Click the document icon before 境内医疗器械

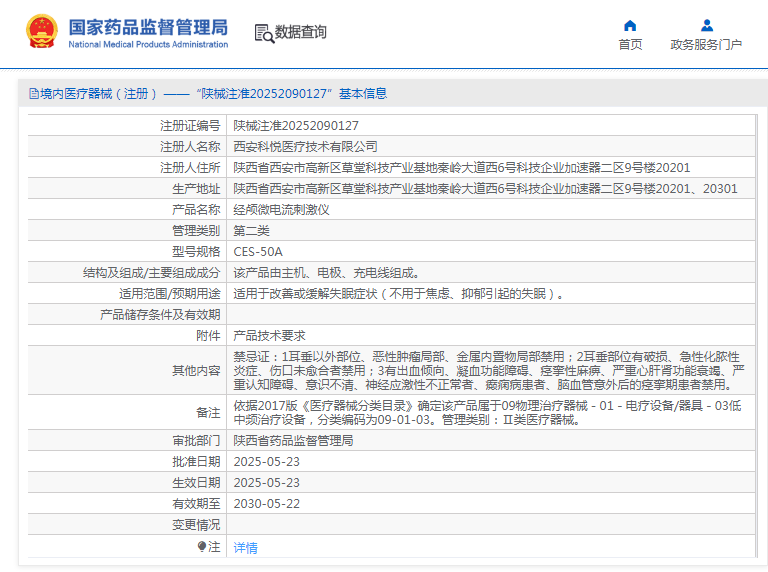click(34, 94)
